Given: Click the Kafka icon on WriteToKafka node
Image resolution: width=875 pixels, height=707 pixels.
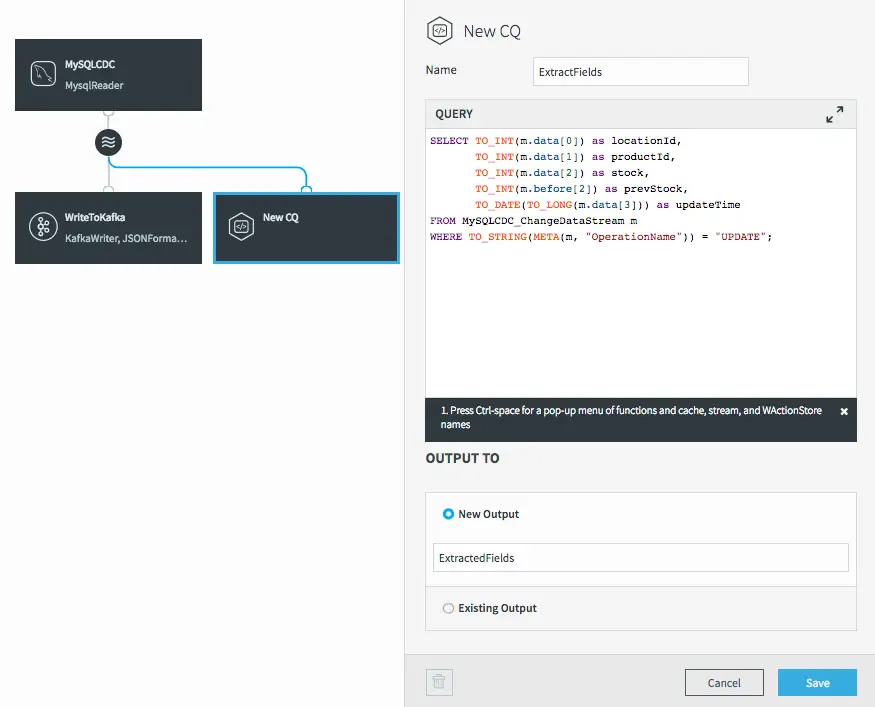Looking at the screenshot, I should click(42, 227).
